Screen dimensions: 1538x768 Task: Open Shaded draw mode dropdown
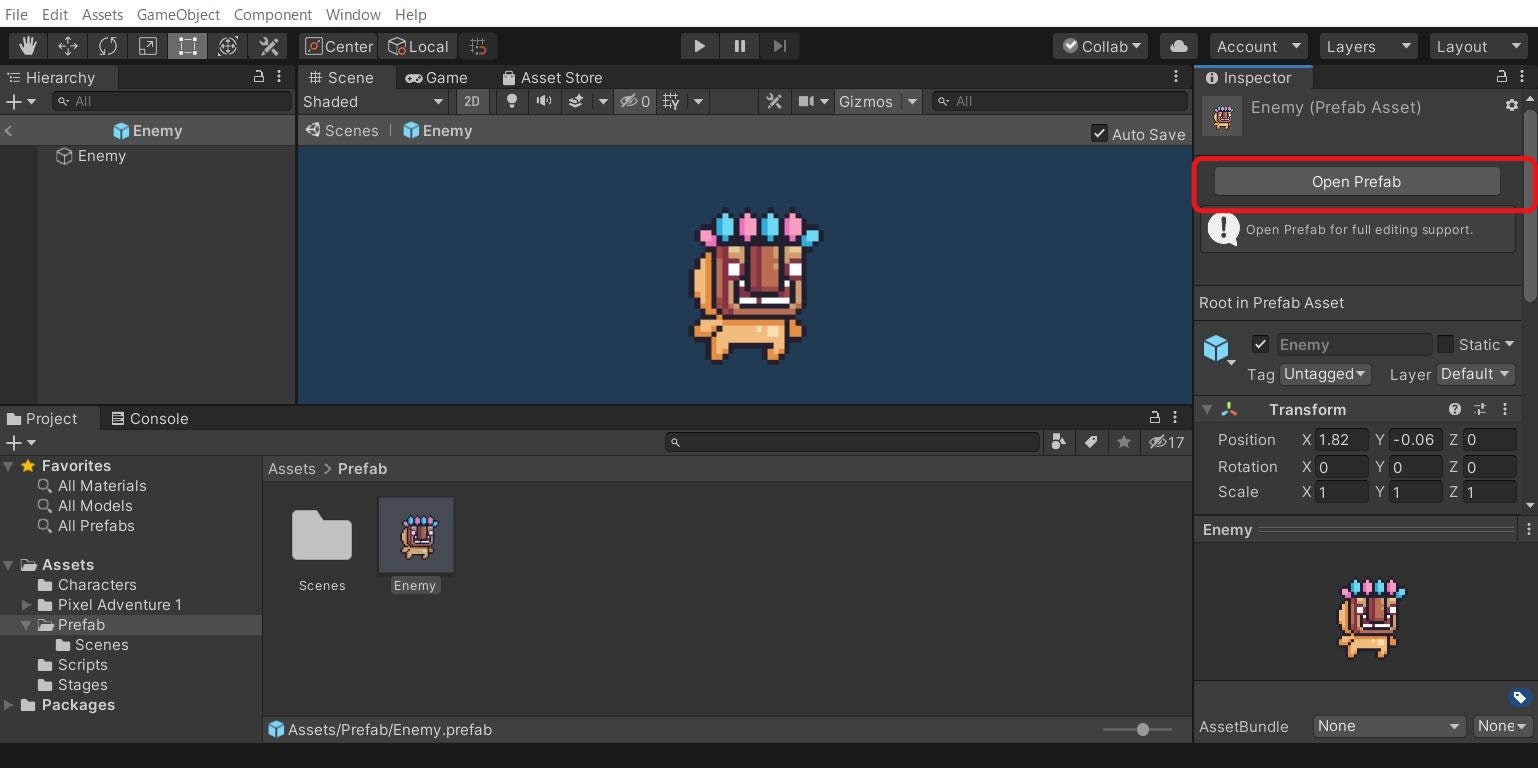(374, 101)
